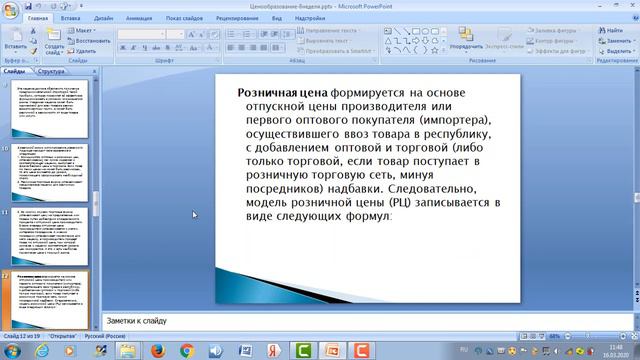Toggle strikethrough text formatting
The image size is (640, 360).
click(x=156, y=48)
